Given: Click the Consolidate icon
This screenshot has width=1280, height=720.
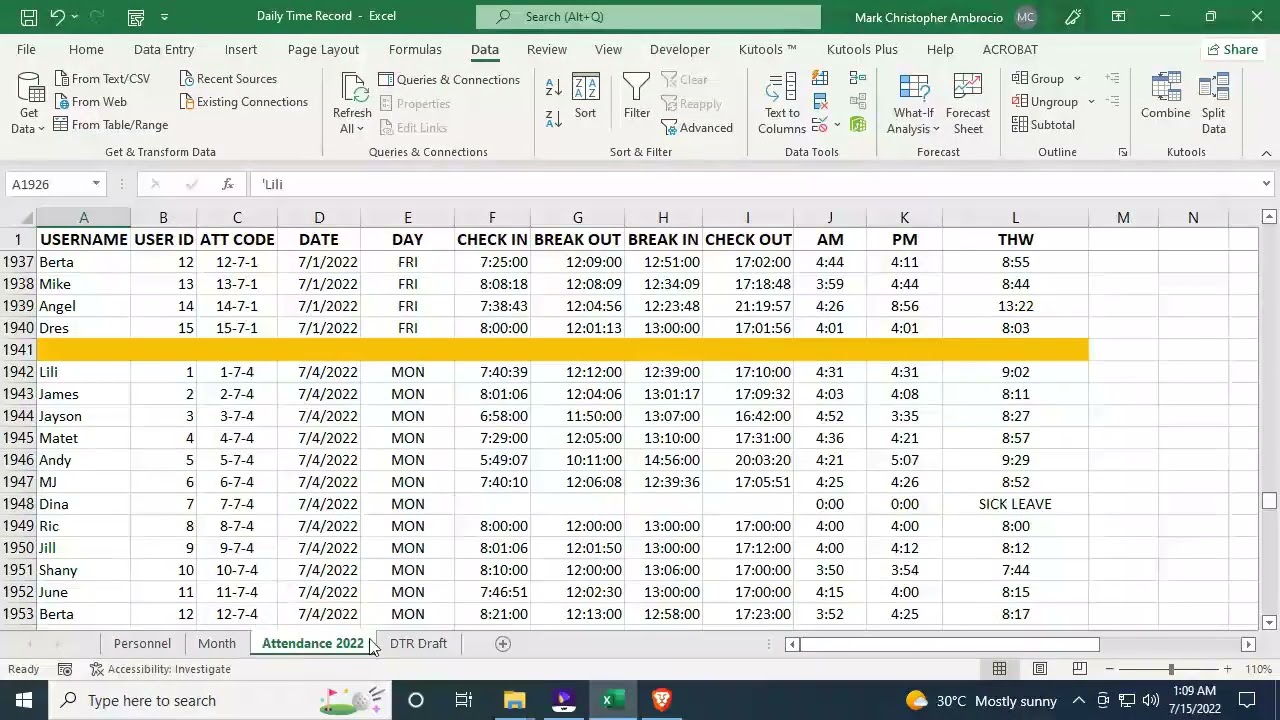Looking at the screenshot, I should (x=858, y=78).
